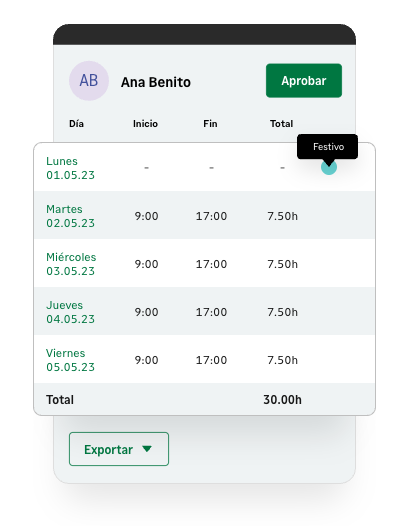Image resolution: width=404 pixels, height=526 pixels.
Task: Click the Día column header
Action: 77,124
